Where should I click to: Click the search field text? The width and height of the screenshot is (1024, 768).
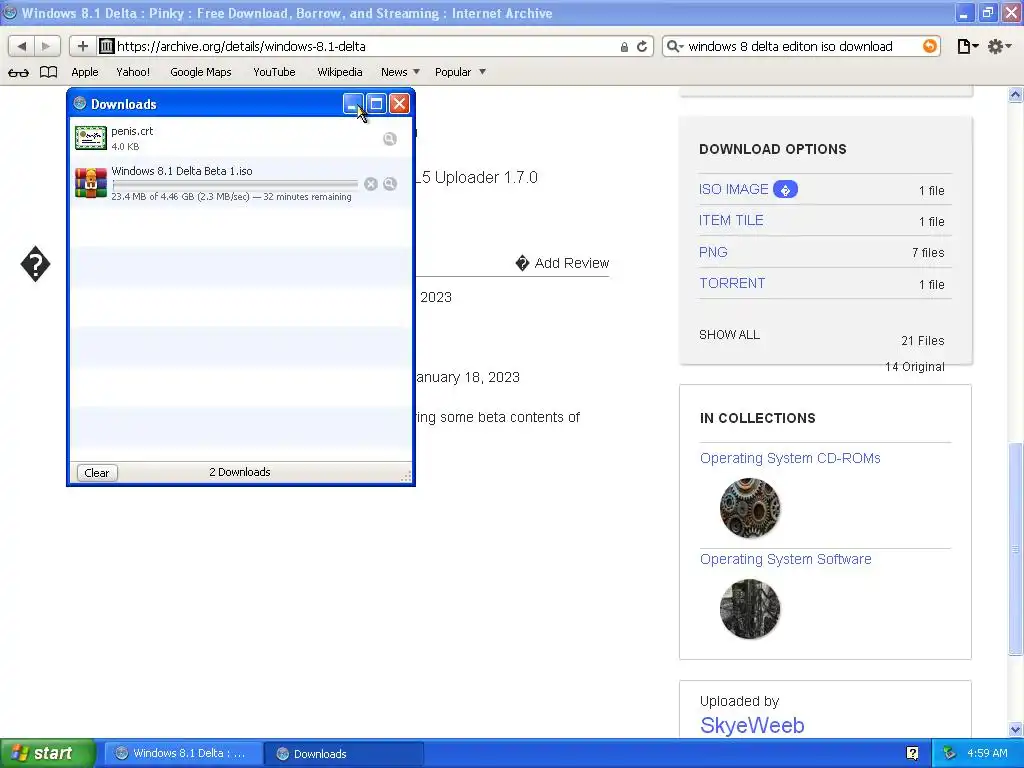click(x=790, y=46)
